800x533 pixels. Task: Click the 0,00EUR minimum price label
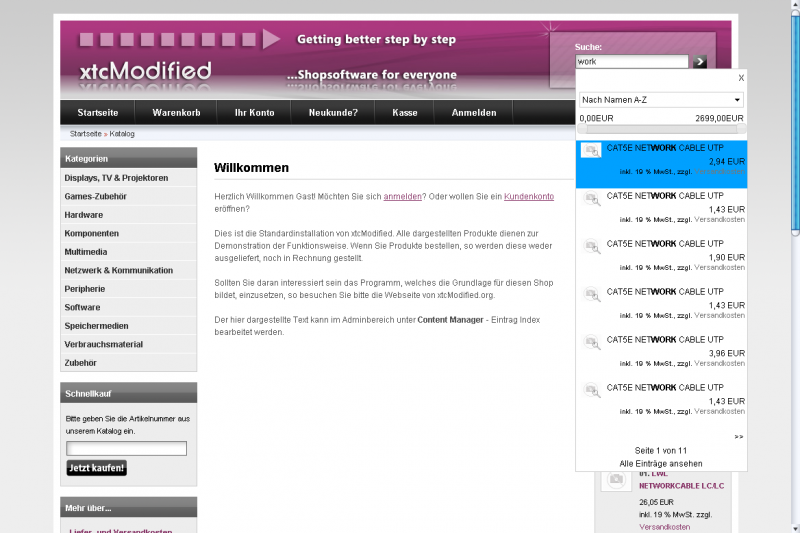click(x=596, y=118)
